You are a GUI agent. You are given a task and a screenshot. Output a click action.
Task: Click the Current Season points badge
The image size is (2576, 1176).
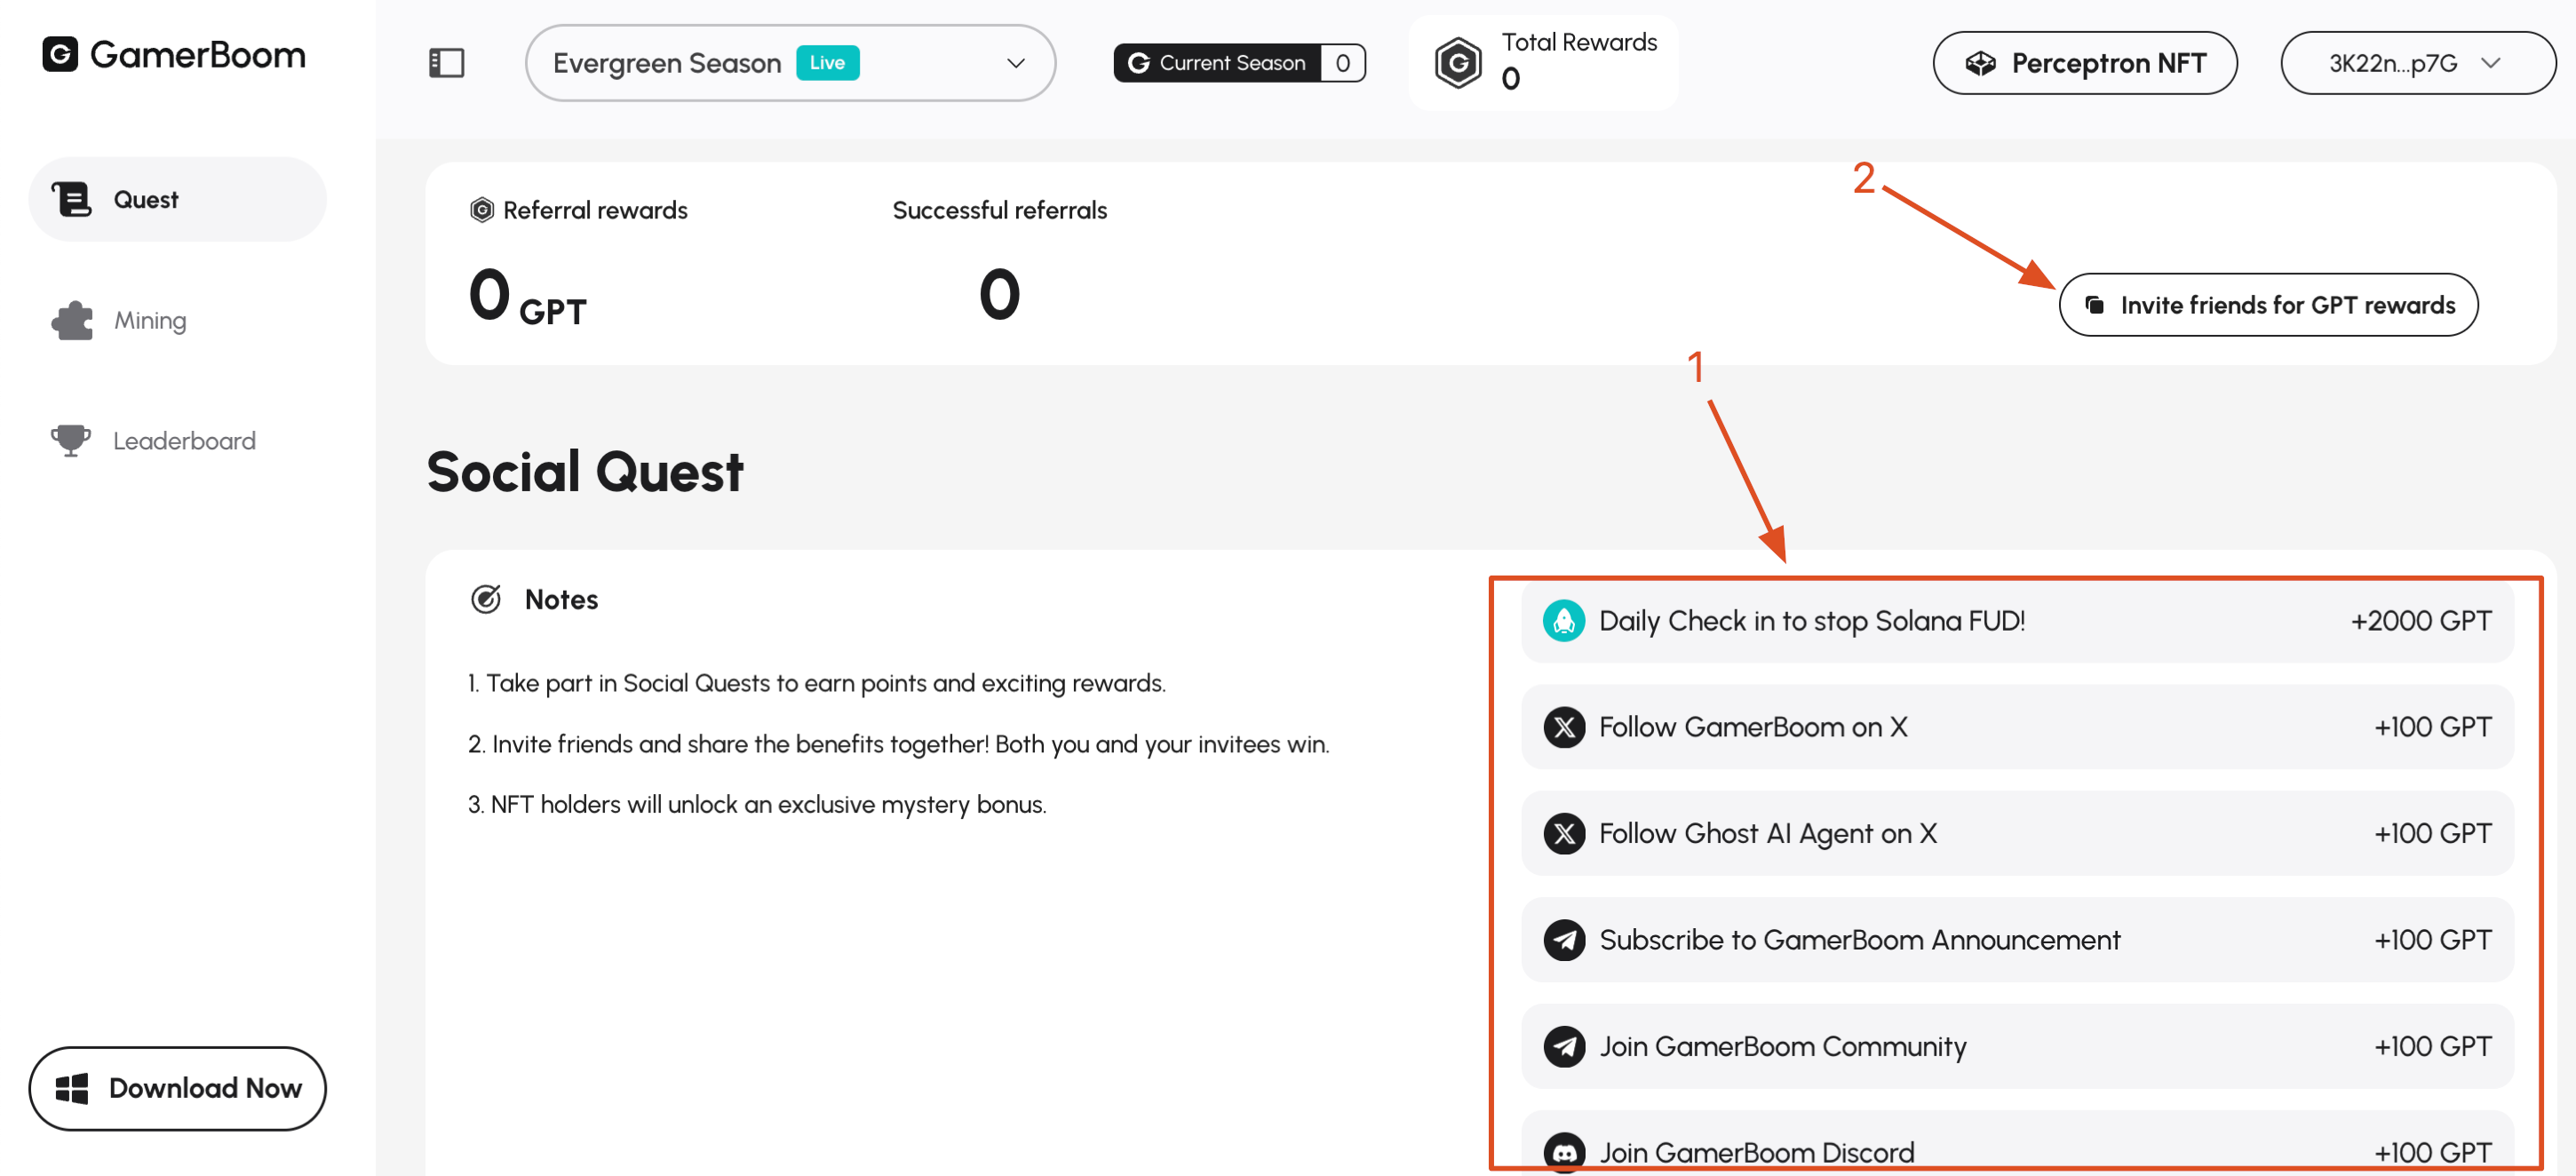tap(1239, 63)
